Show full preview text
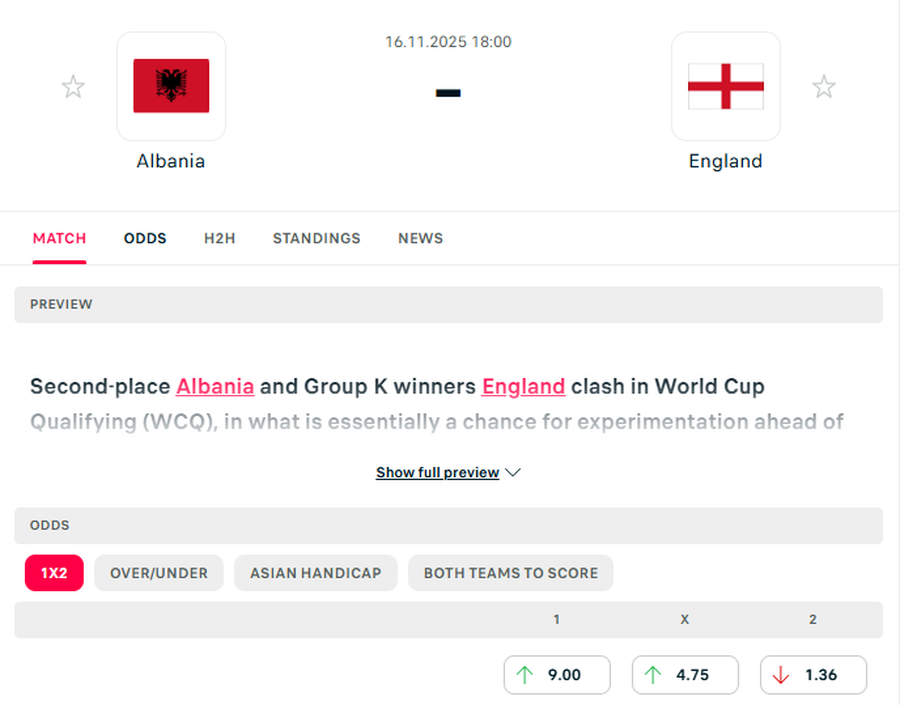The height and width of the screenshot is (705, 900). (437, 473)
